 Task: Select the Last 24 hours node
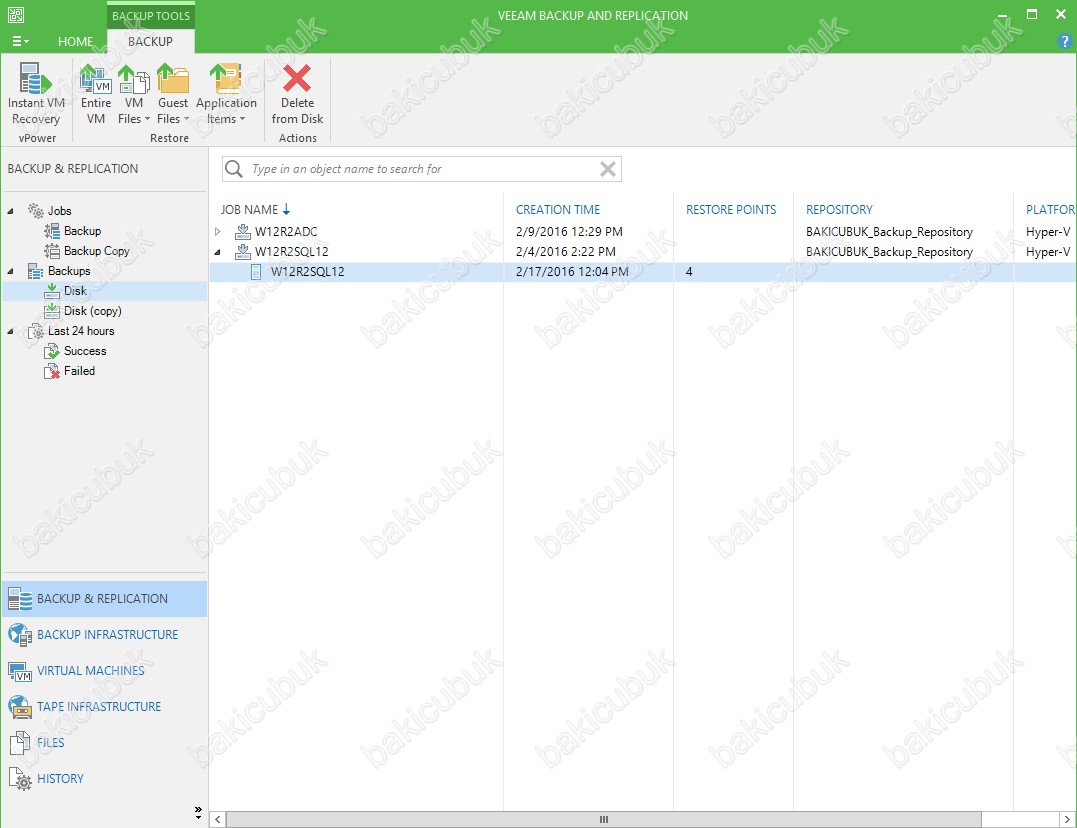point(81,331)
